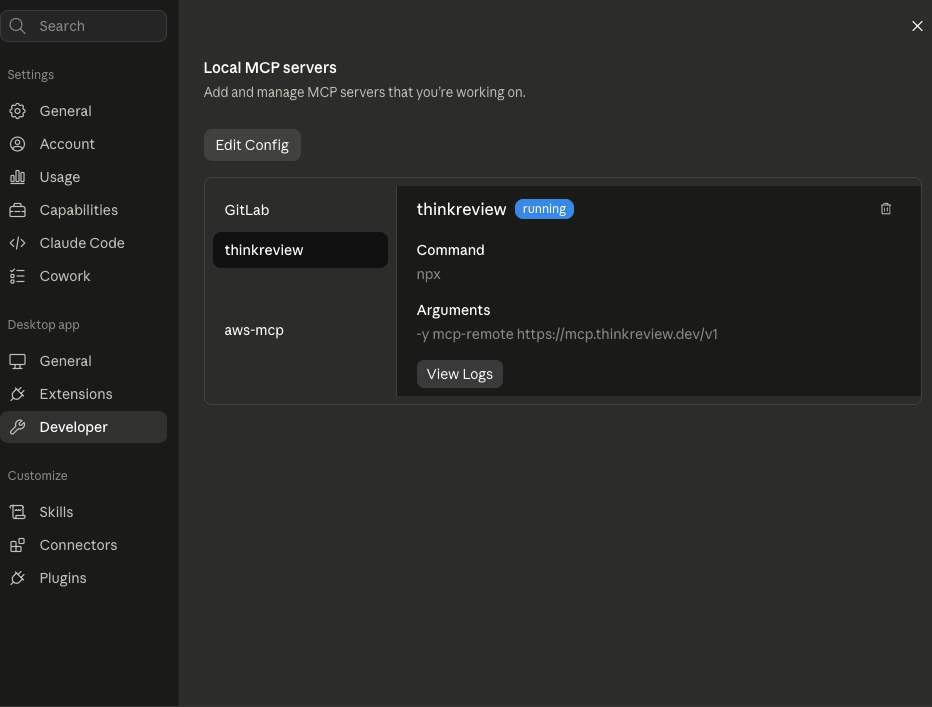Click the Skills scroll icon

[18, 512]
